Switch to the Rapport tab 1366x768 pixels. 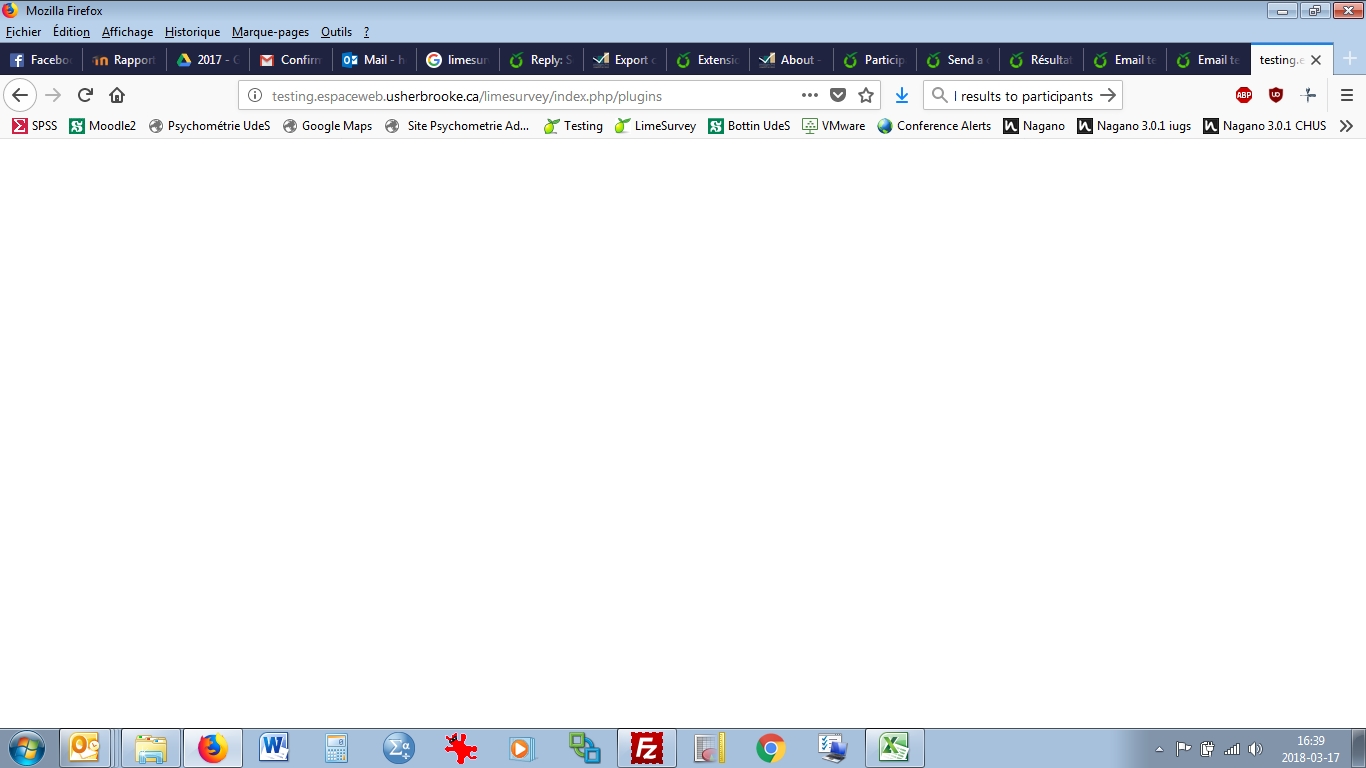point(124,60)
